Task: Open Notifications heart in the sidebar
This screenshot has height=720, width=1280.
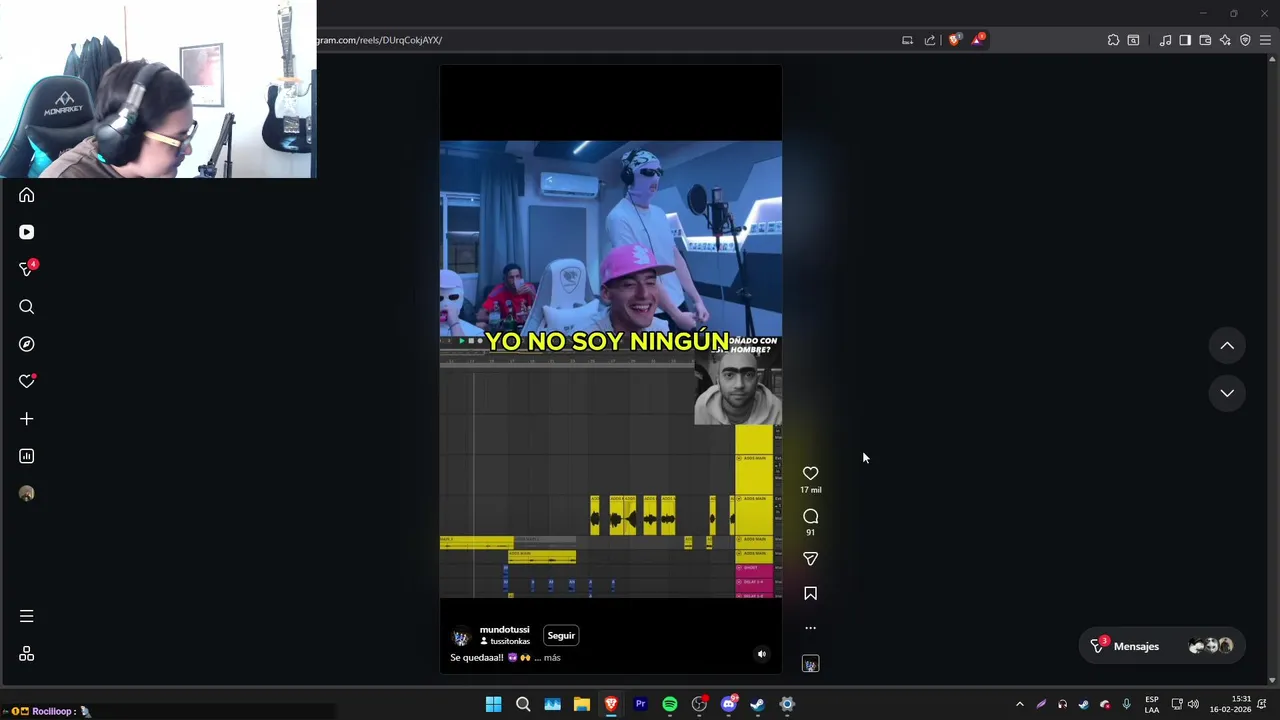Action: point(27,381)
